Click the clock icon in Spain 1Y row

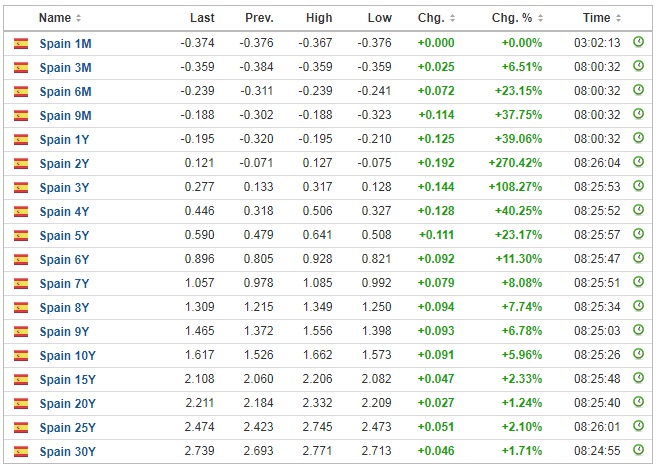(x=638, y=138)
